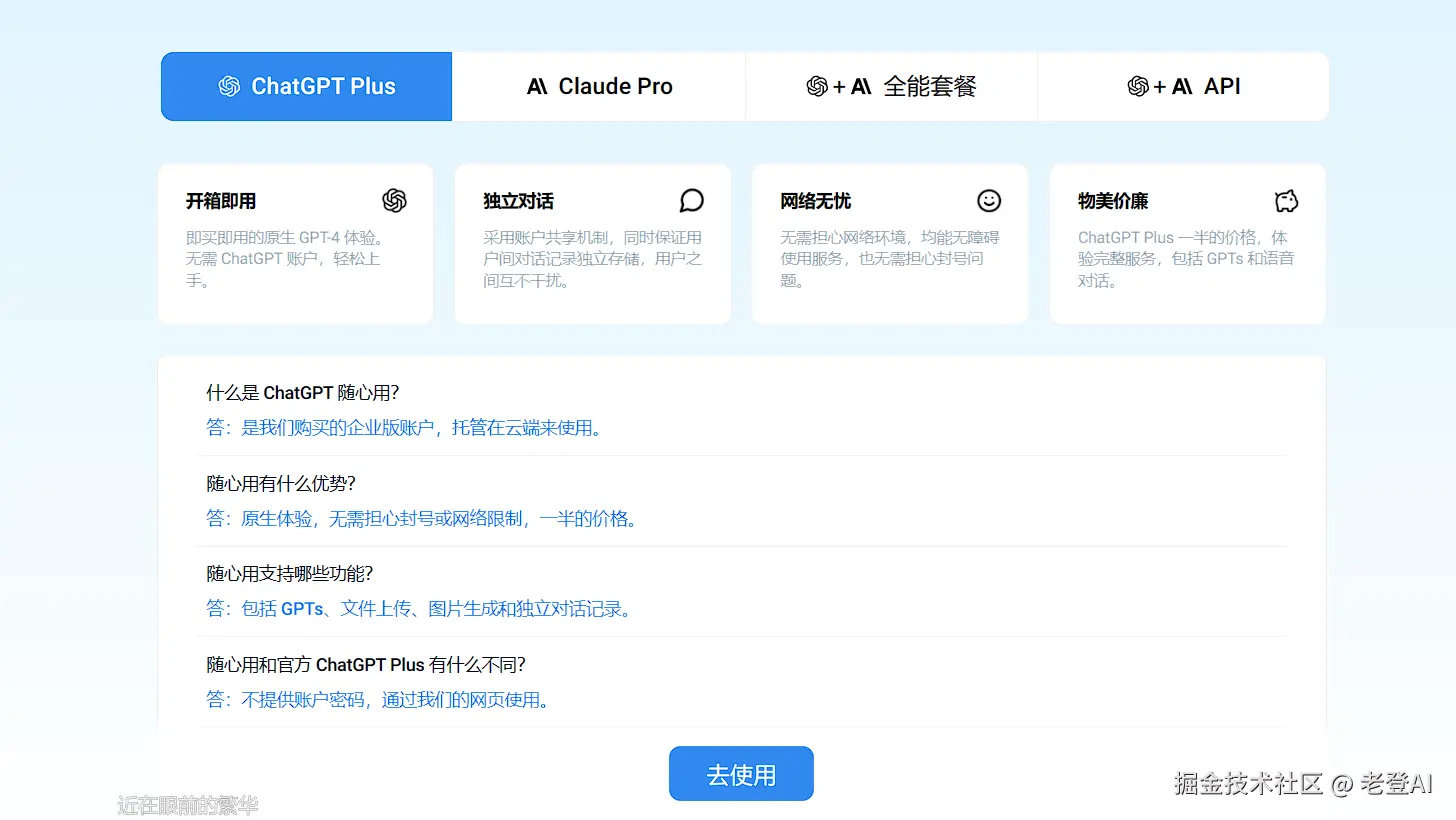
Task: Click the chat bubble icon on 独立对话 card
Action: 691,201
